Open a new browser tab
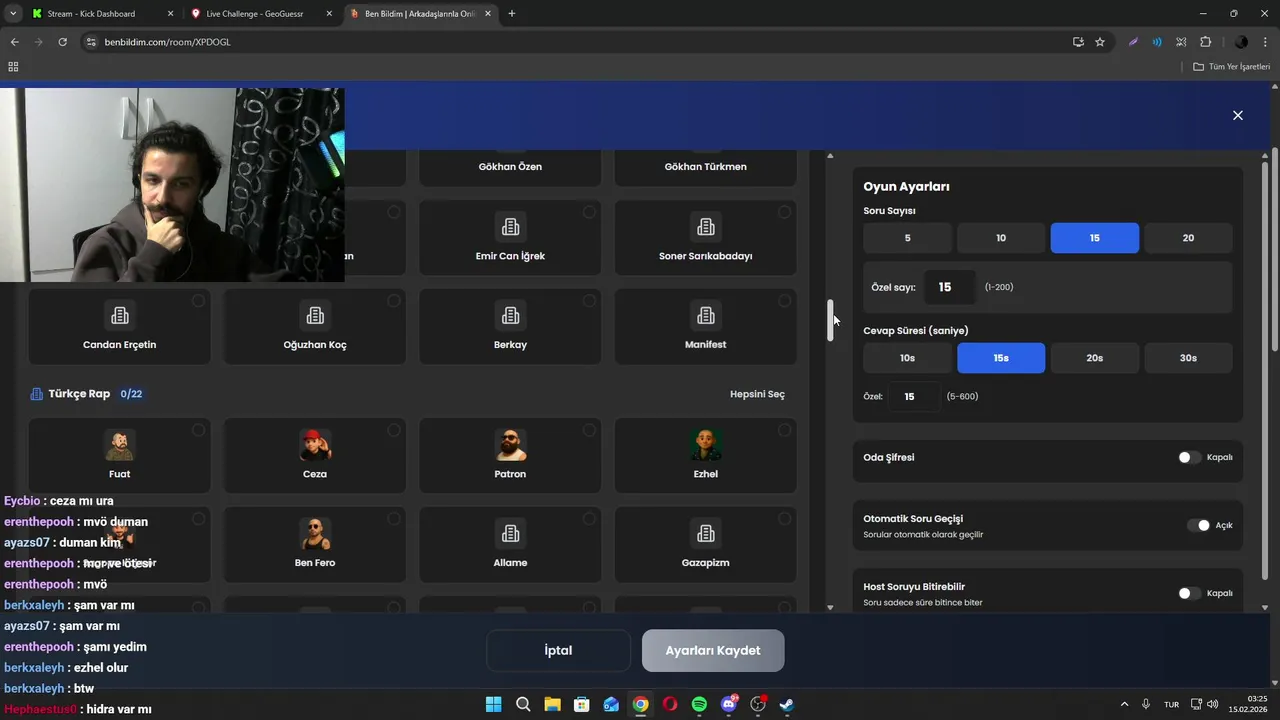 [512, 14]
